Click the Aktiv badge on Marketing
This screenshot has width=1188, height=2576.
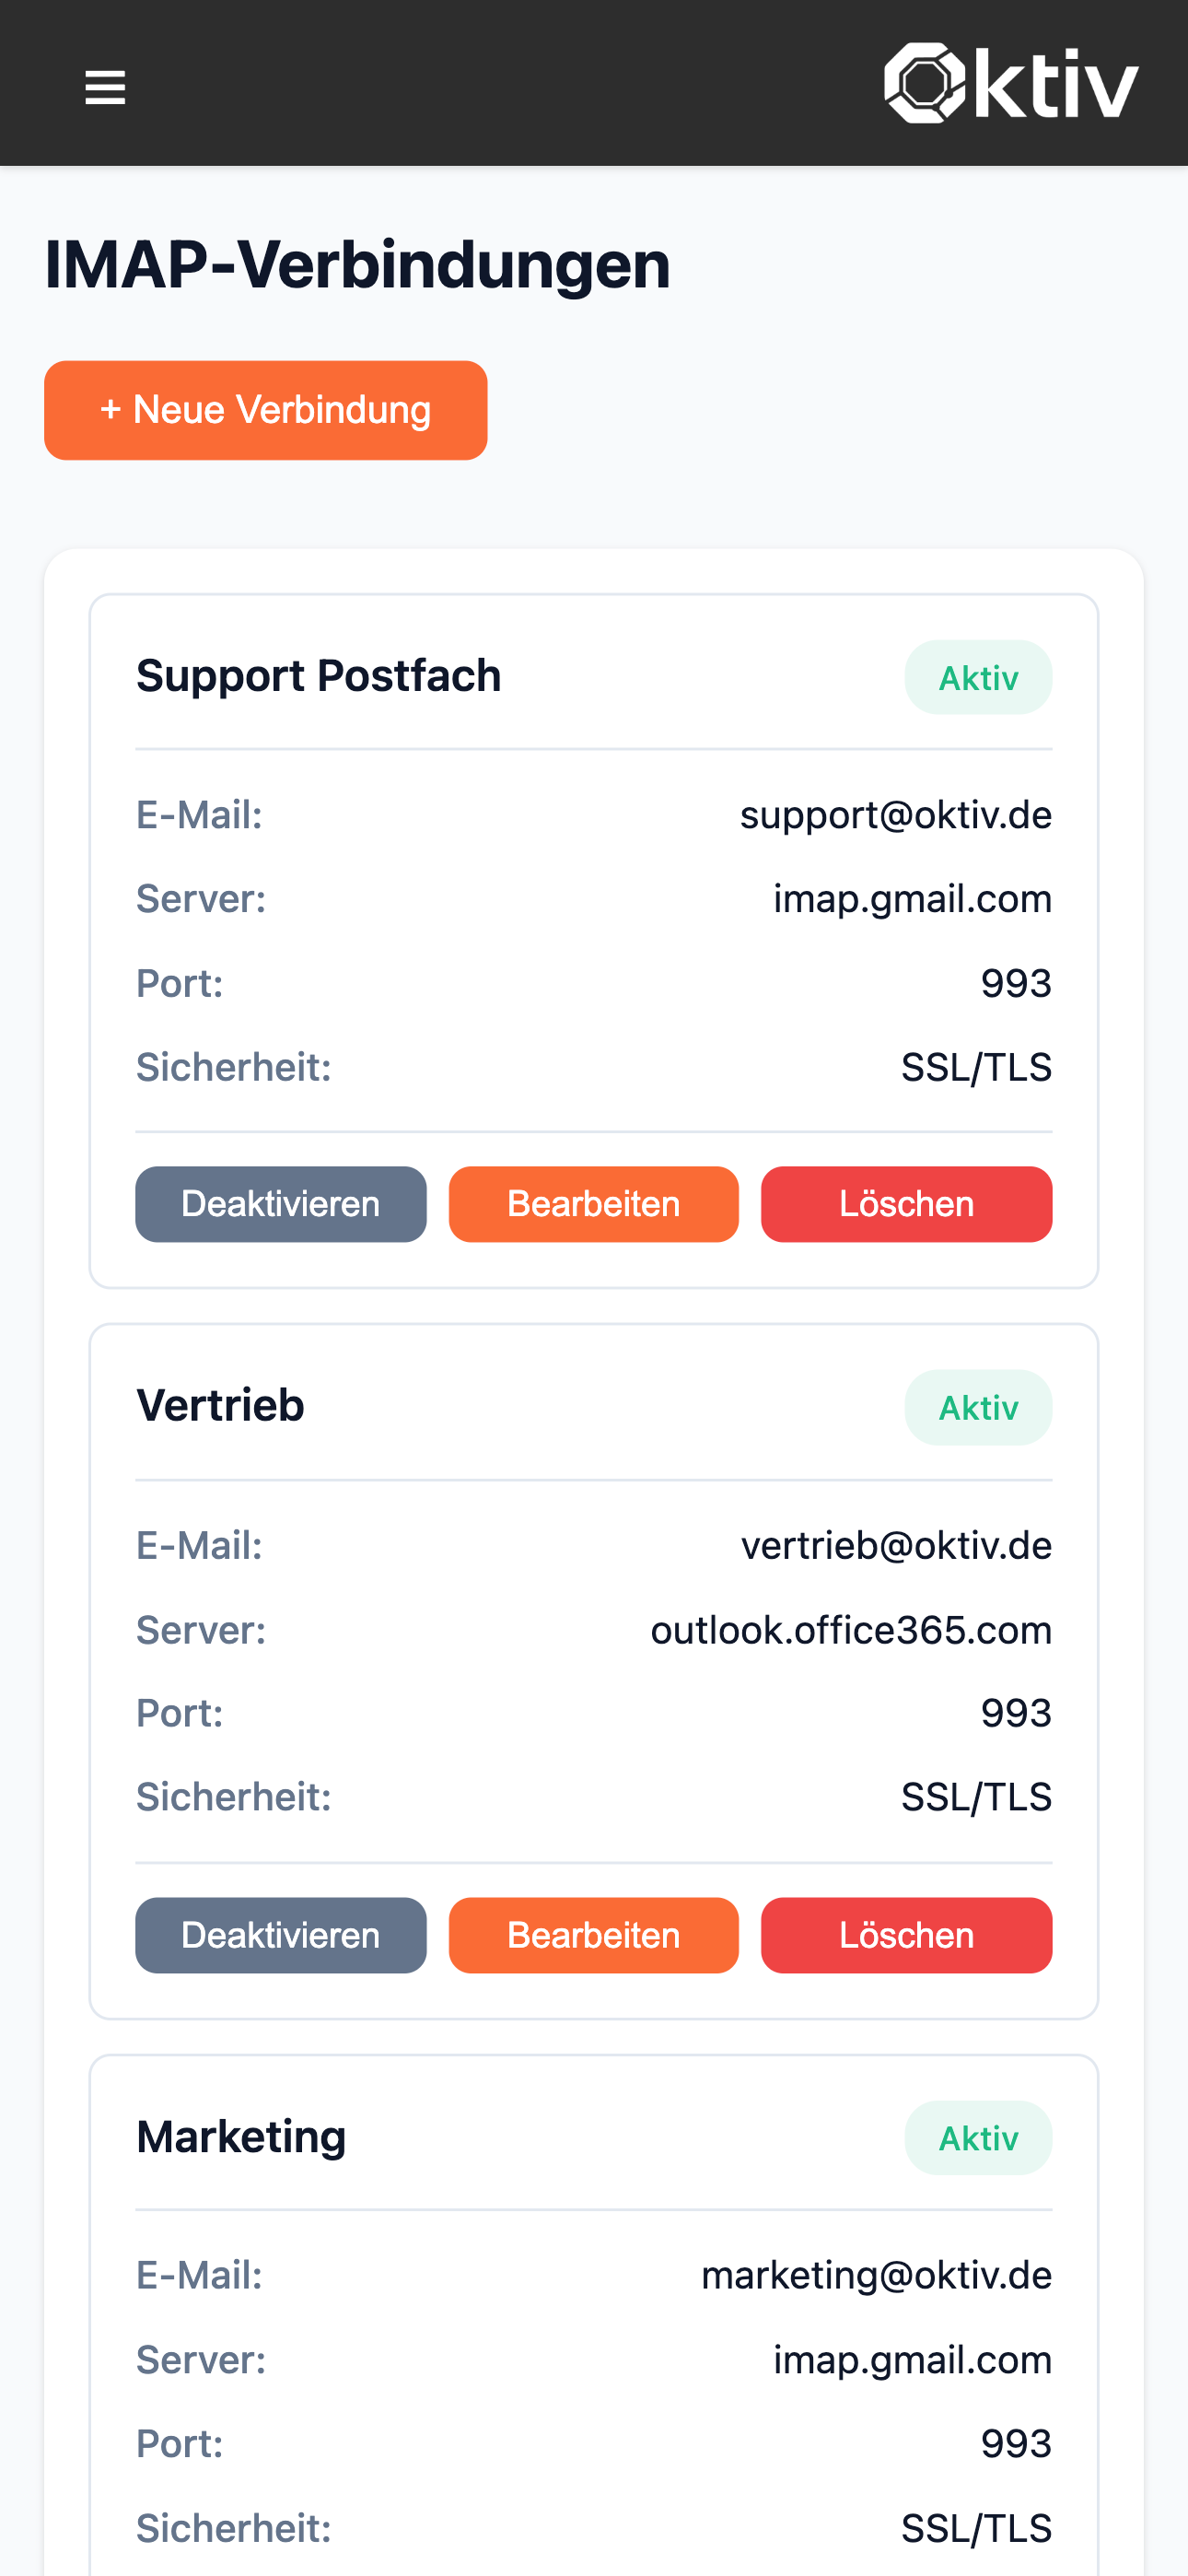point(978,2138)
